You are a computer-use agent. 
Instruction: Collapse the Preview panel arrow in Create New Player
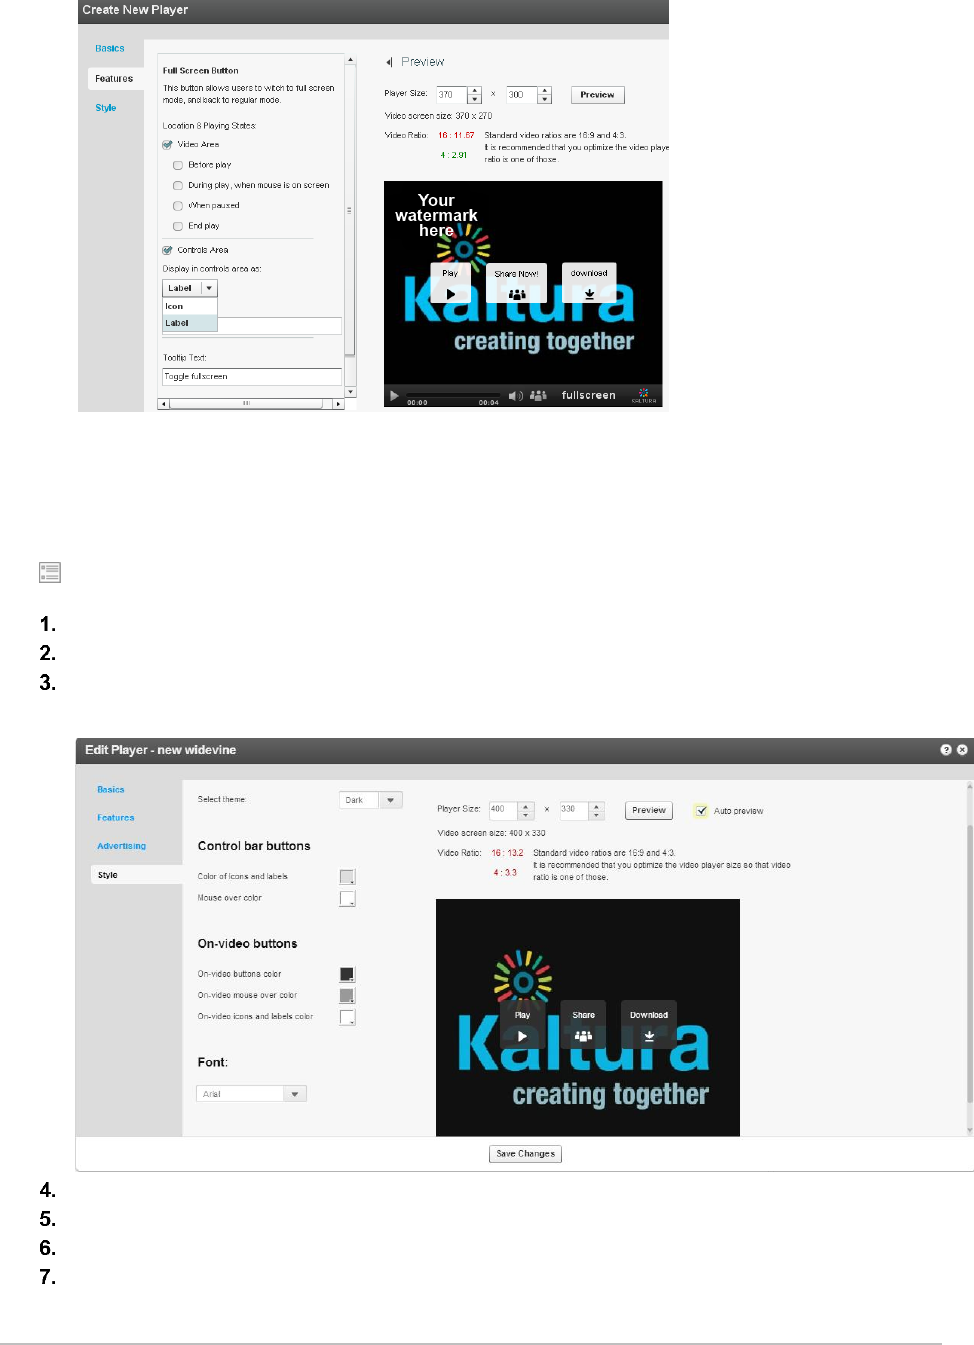tap(389, 62)
